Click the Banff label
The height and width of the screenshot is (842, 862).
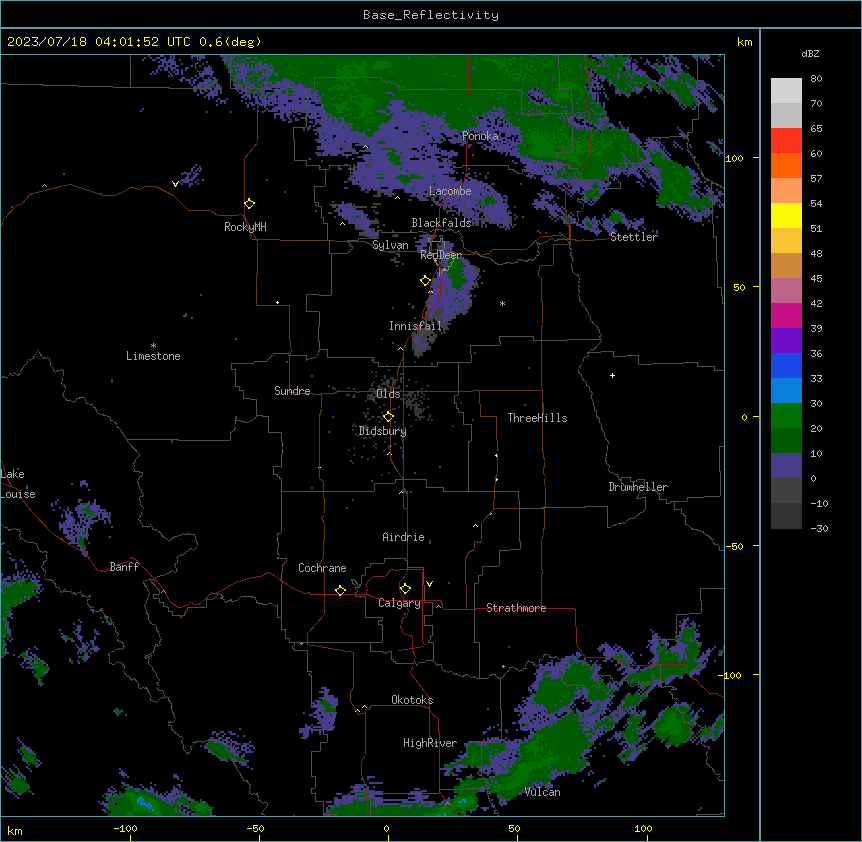(124, 567)
